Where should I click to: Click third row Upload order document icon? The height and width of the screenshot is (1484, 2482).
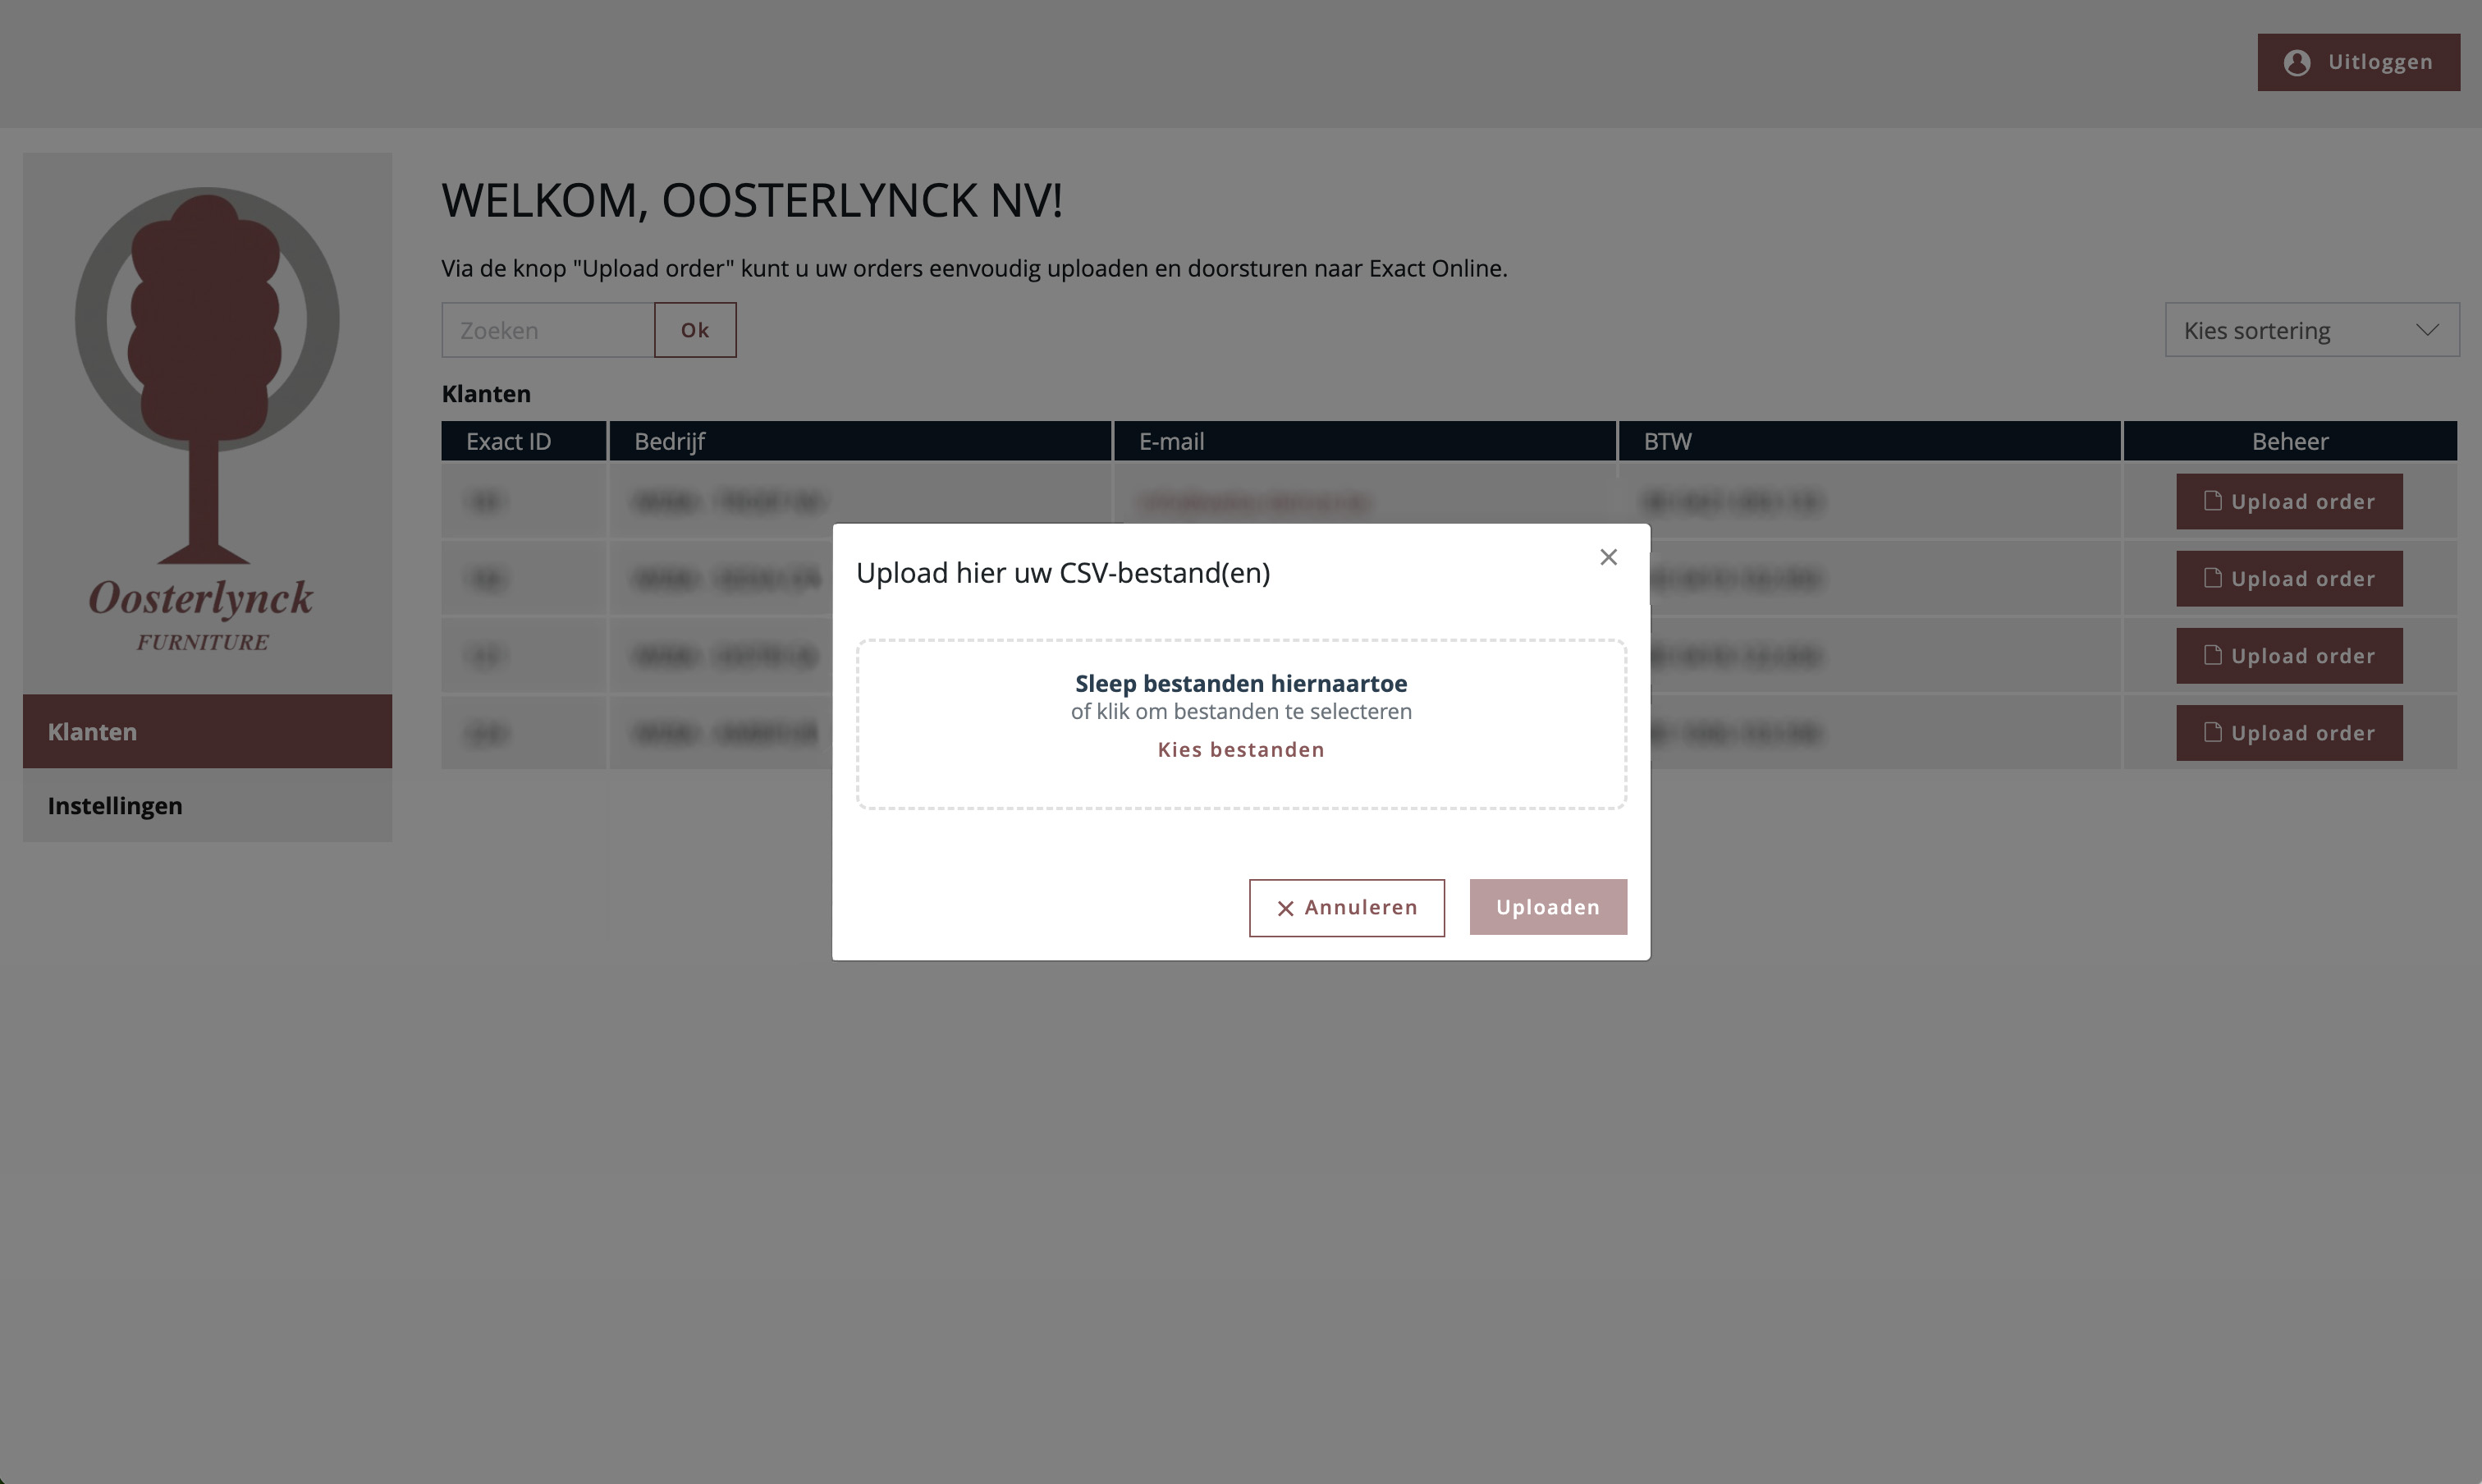tap(2213, 655)
